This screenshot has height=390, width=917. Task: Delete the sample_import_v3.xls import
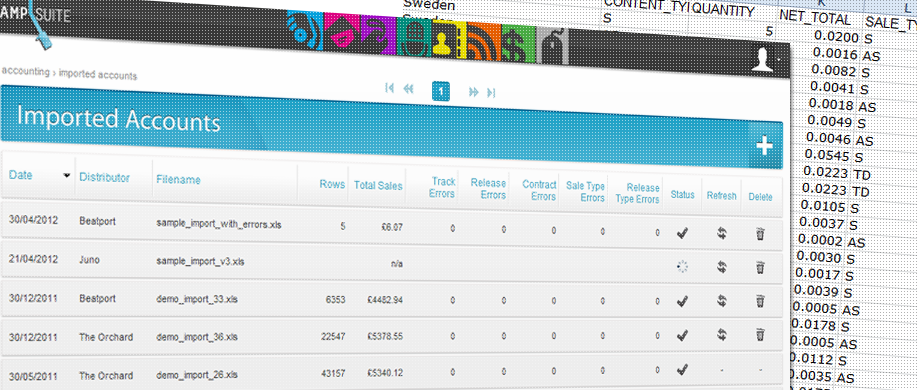click(760, 267)
